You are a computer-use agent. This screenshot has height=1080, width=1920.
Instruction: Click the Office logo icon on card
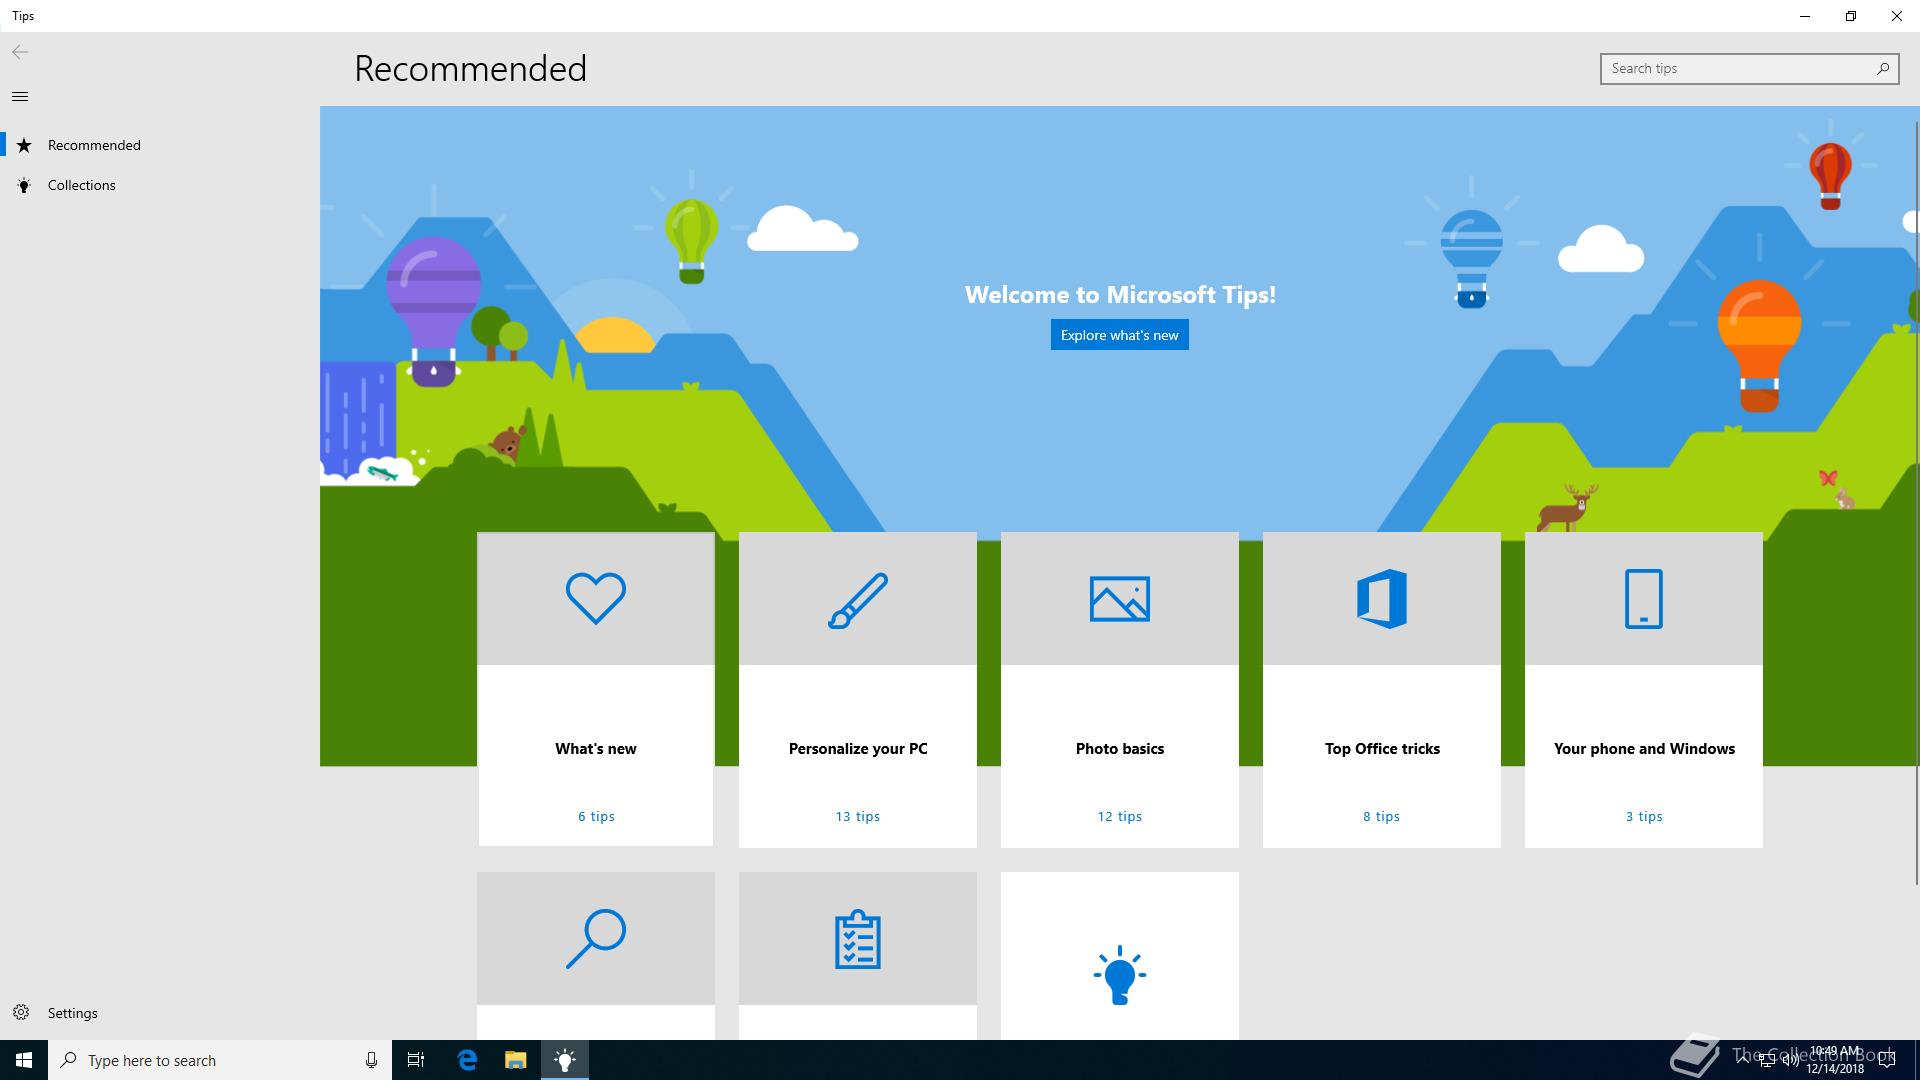[x=1382, y=598]
